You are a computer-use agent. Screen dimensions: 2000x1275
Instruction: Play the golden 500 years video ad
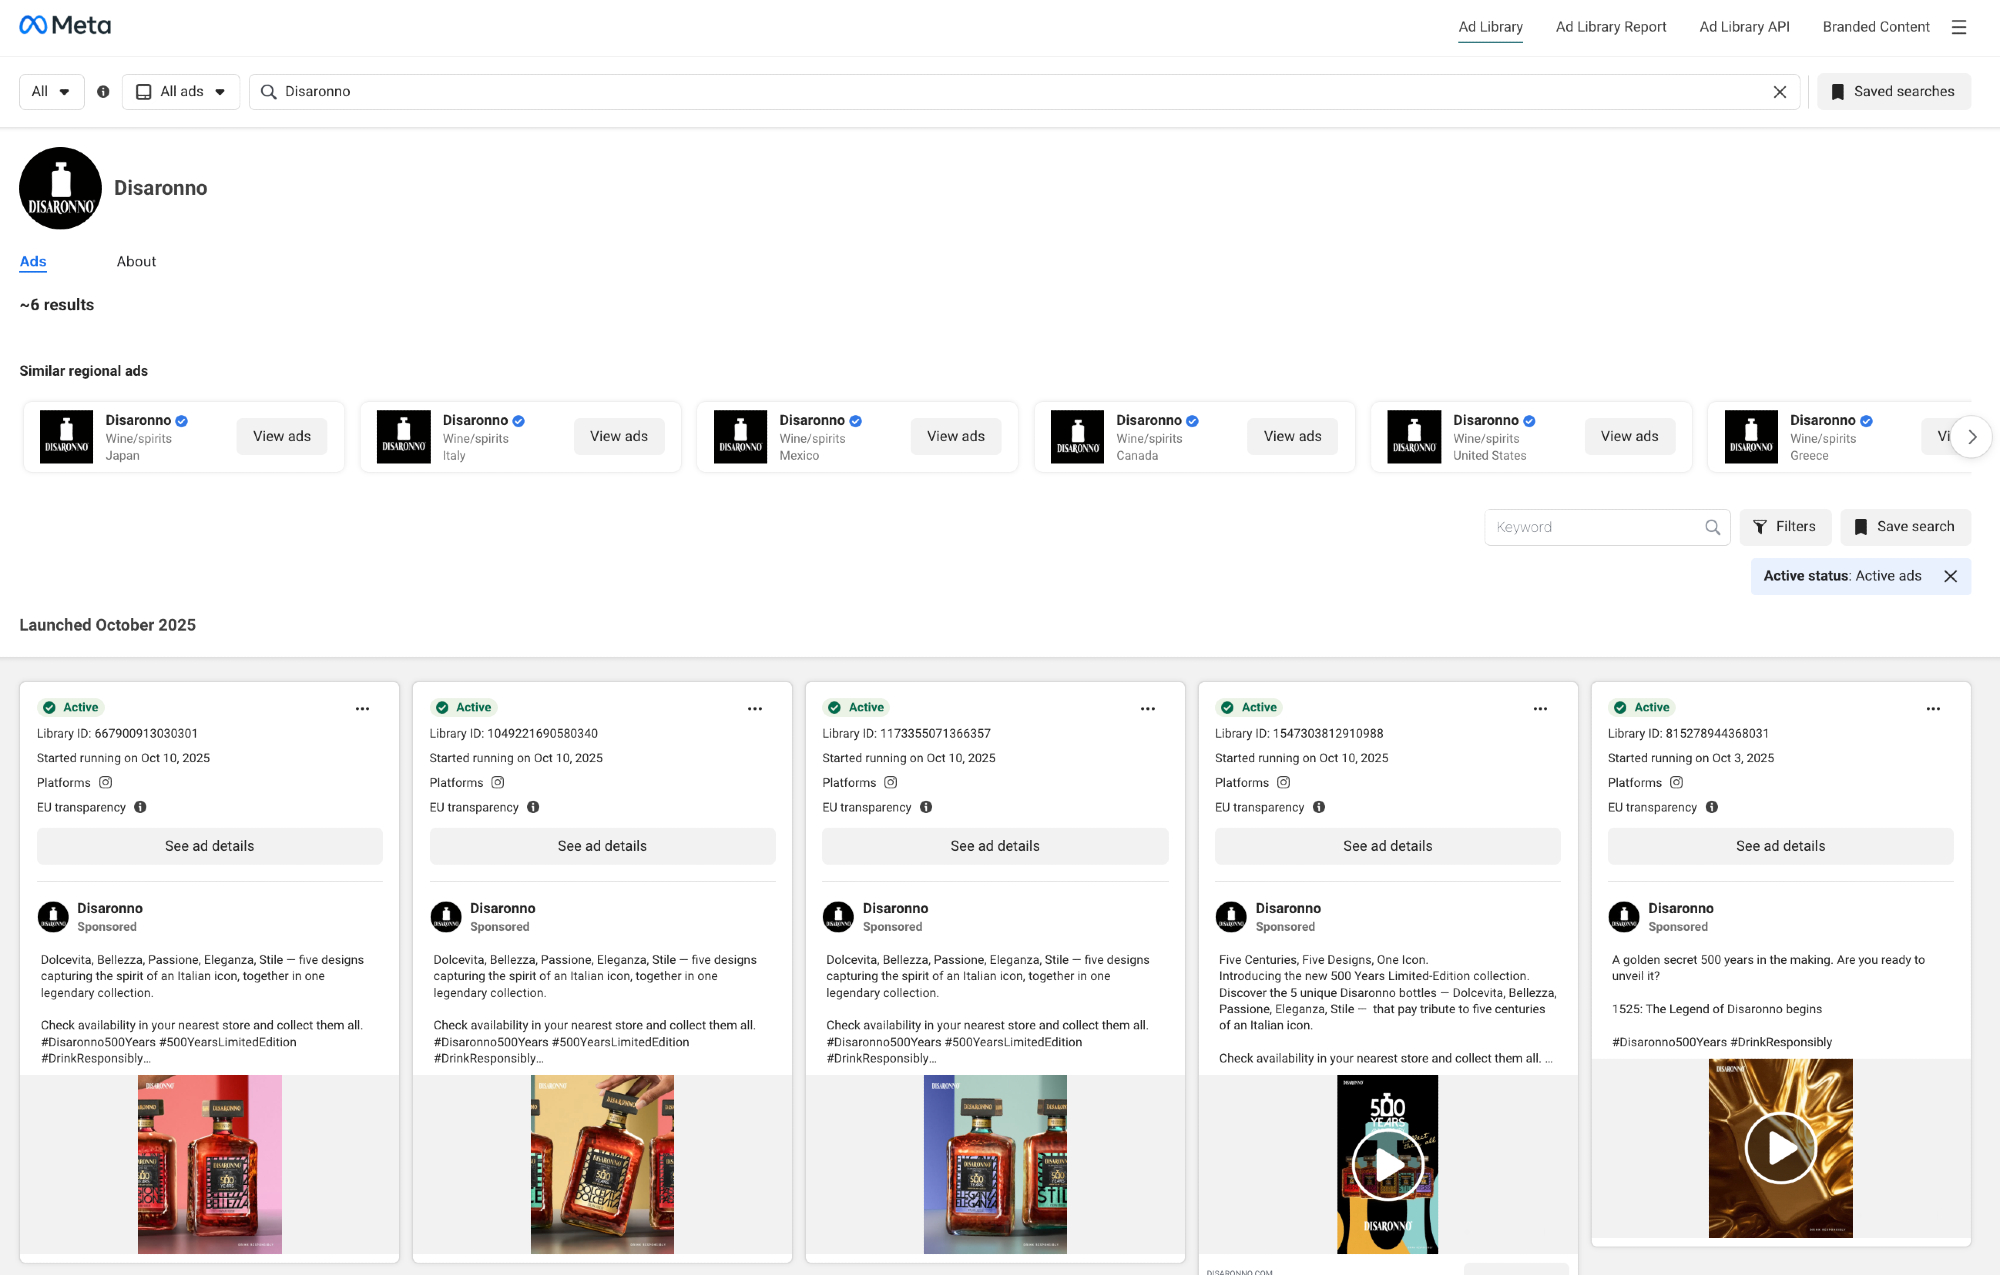[x=1780, y=1148]
